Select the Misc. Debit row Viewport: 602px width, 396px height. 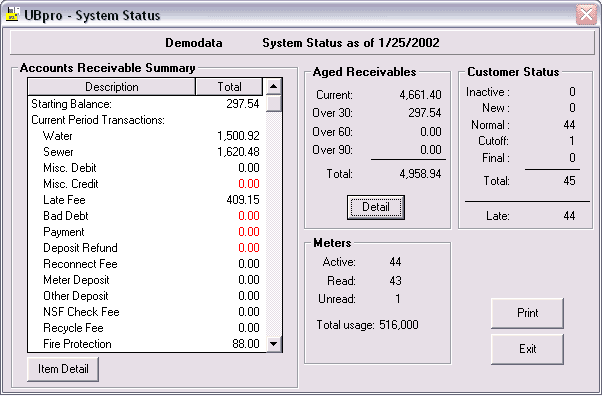146,168
